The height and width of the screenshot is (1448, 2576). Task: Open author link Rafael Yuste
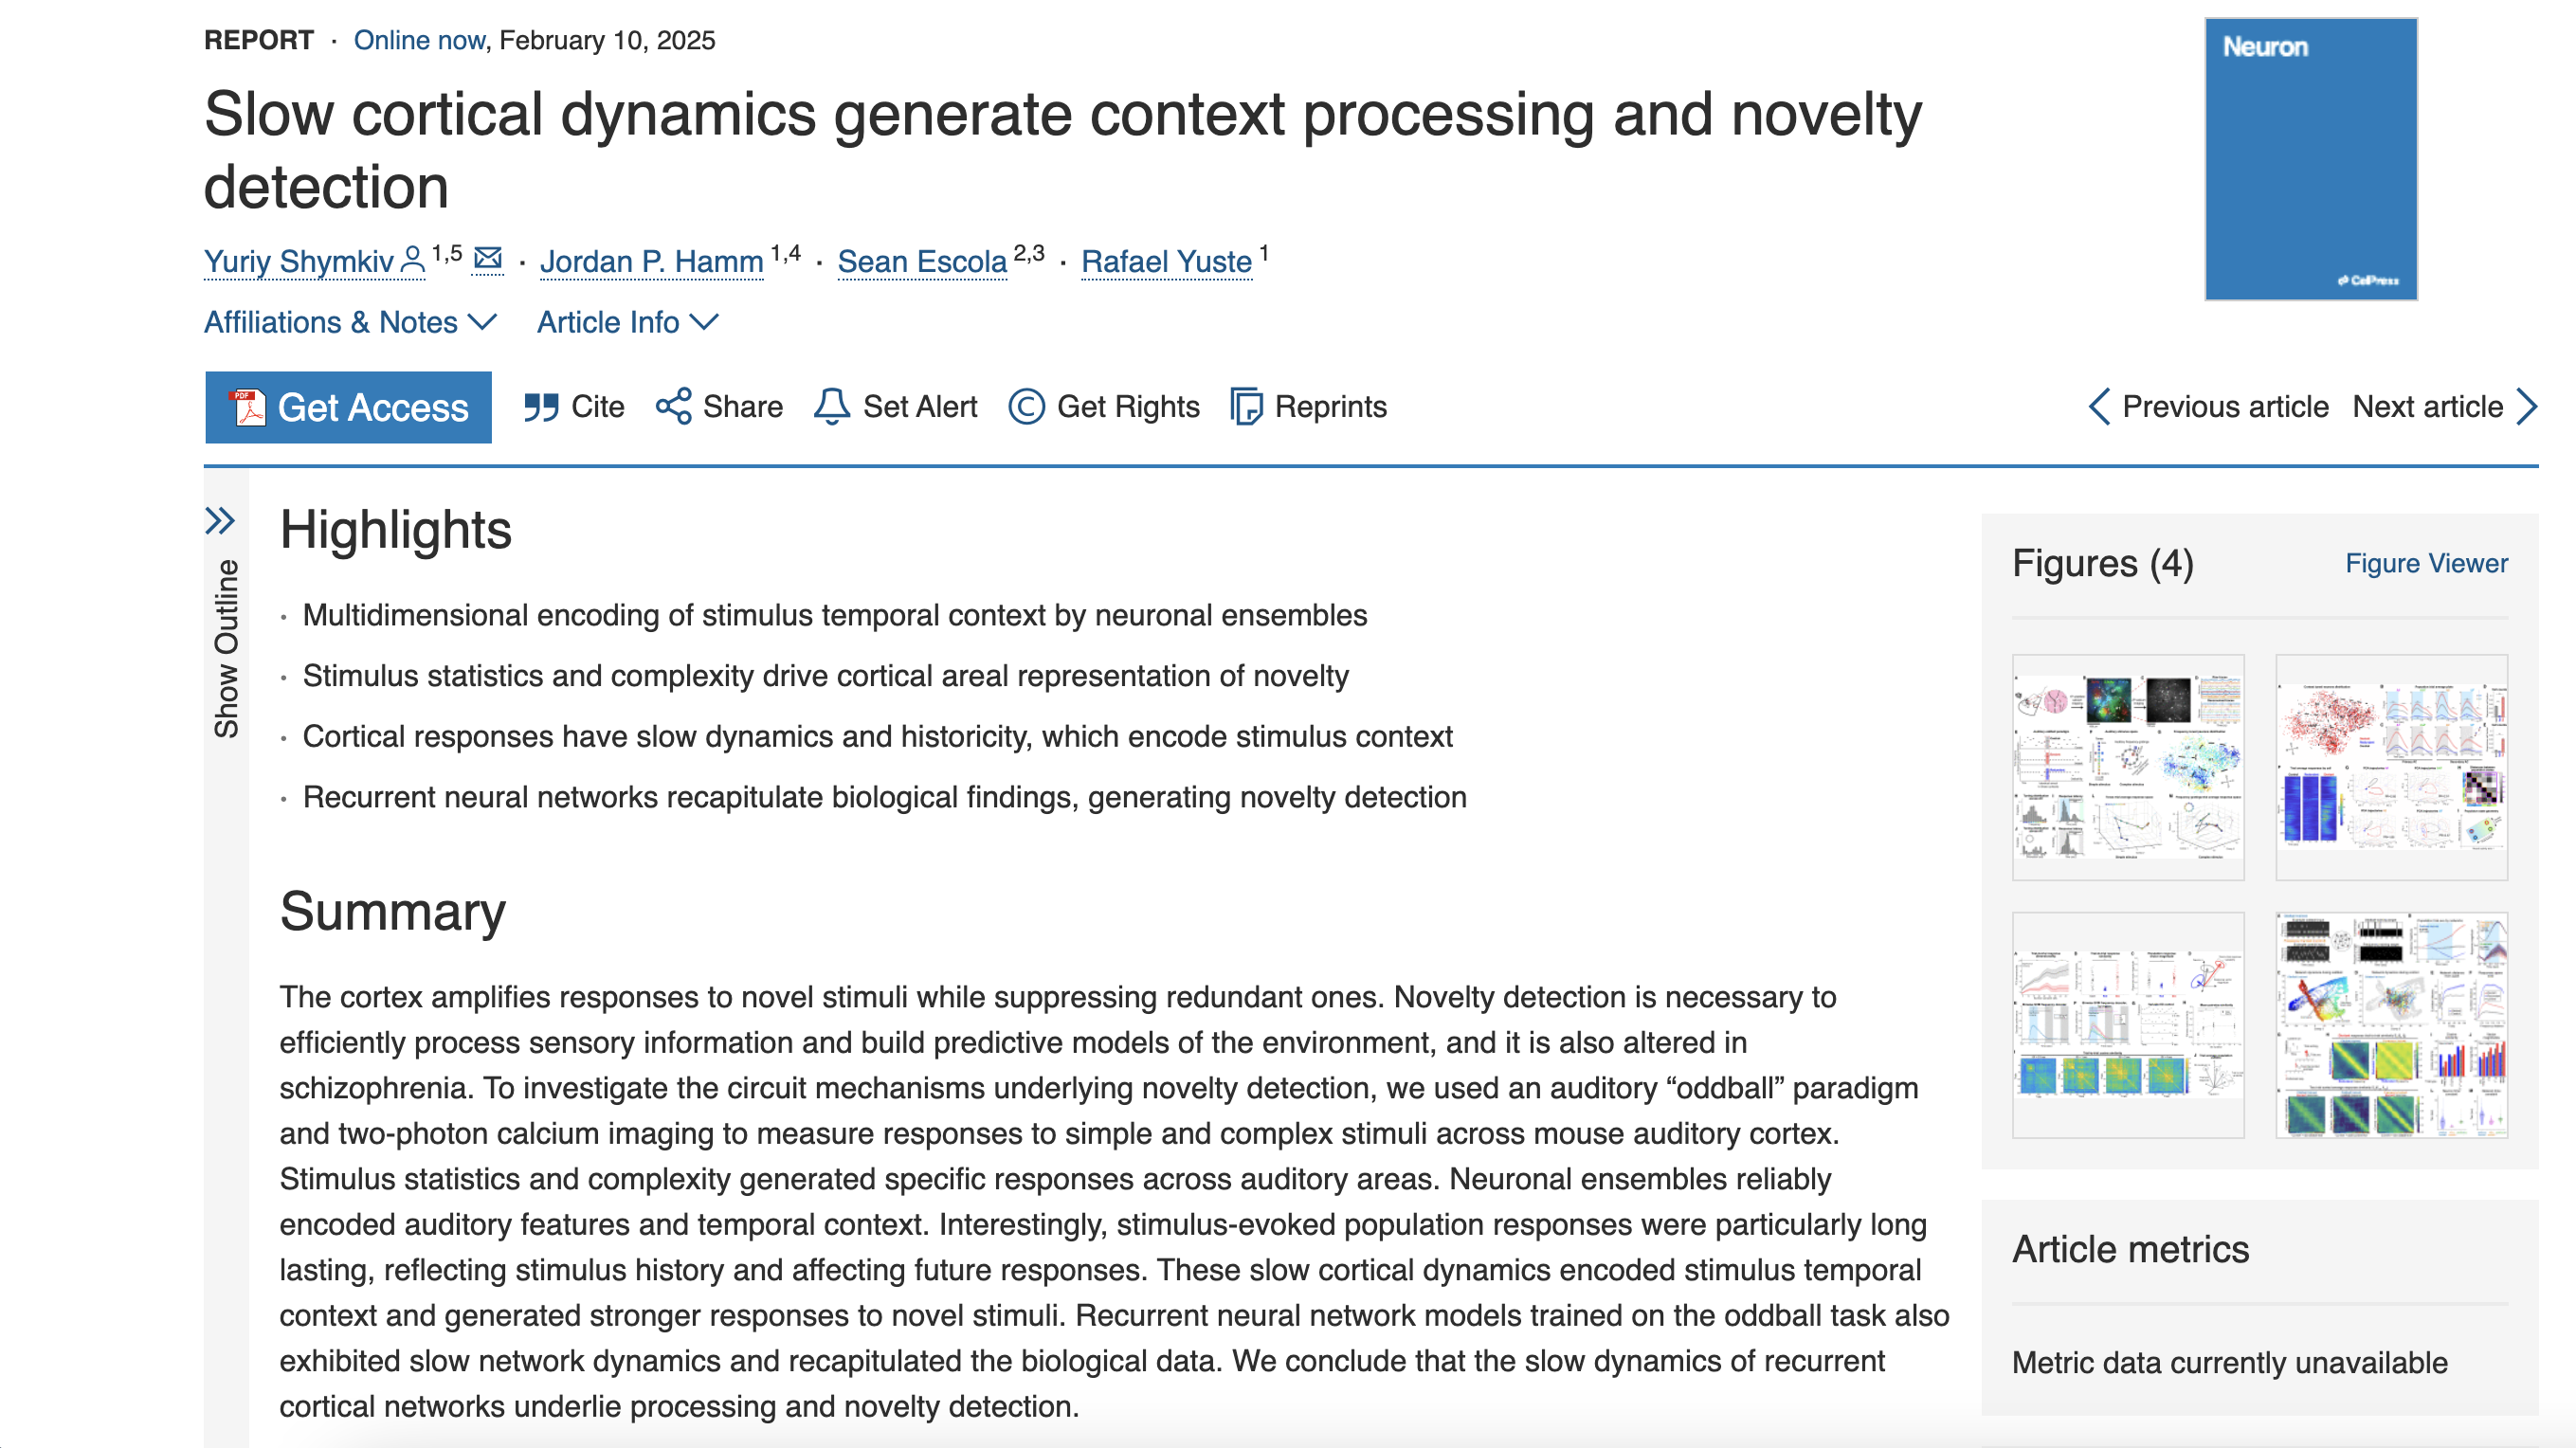(1166, 262)
